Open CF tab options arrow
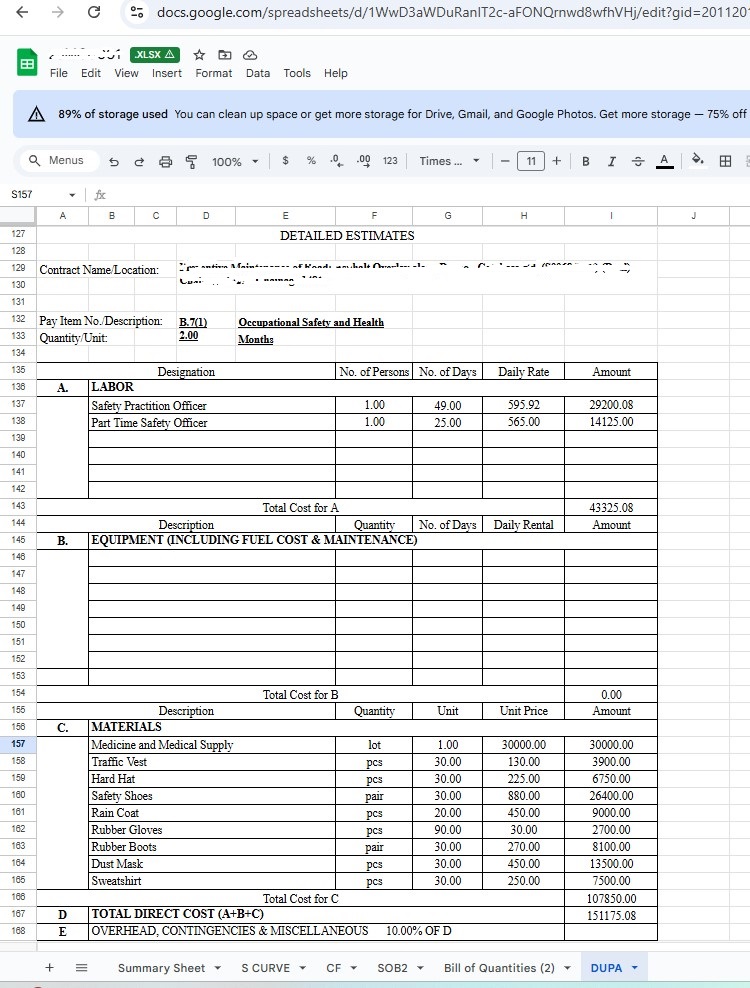Image resolution: width=750 pixels, height=988 pixels. [x=354, y=967]
